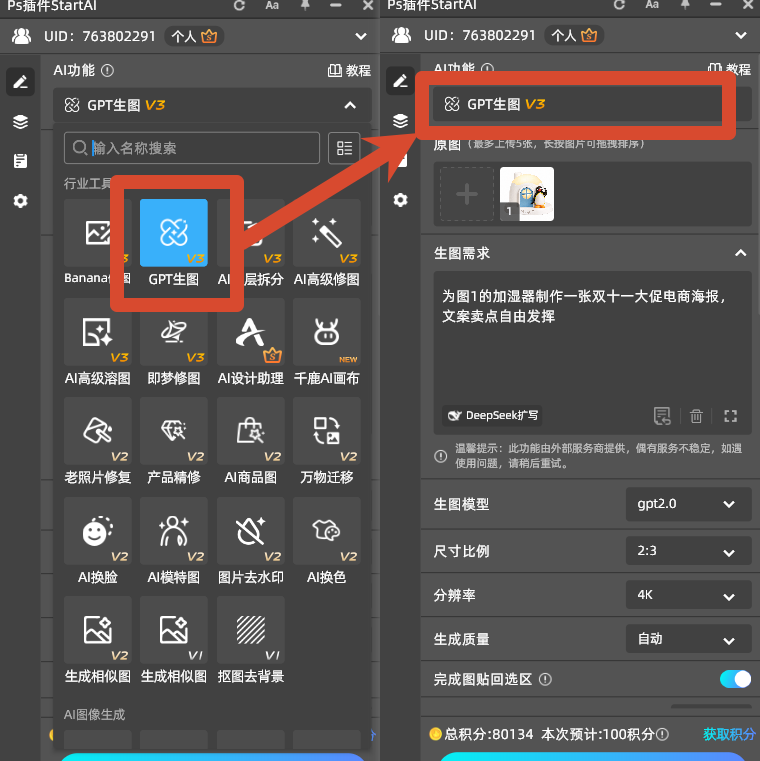
Task: Pin the left StartAI panel
Action: click(305, 5)
